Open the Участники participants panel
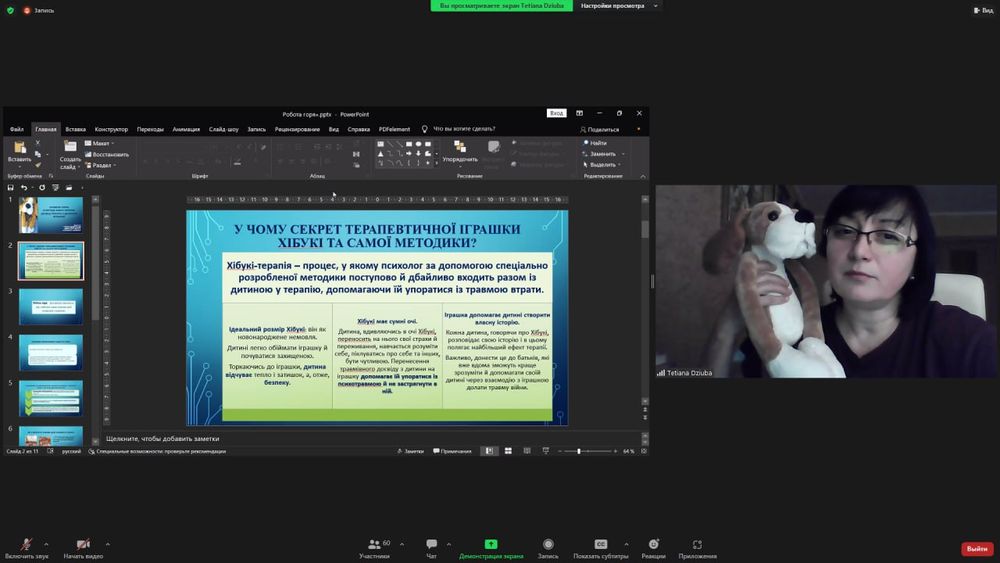 coord(373,544)
